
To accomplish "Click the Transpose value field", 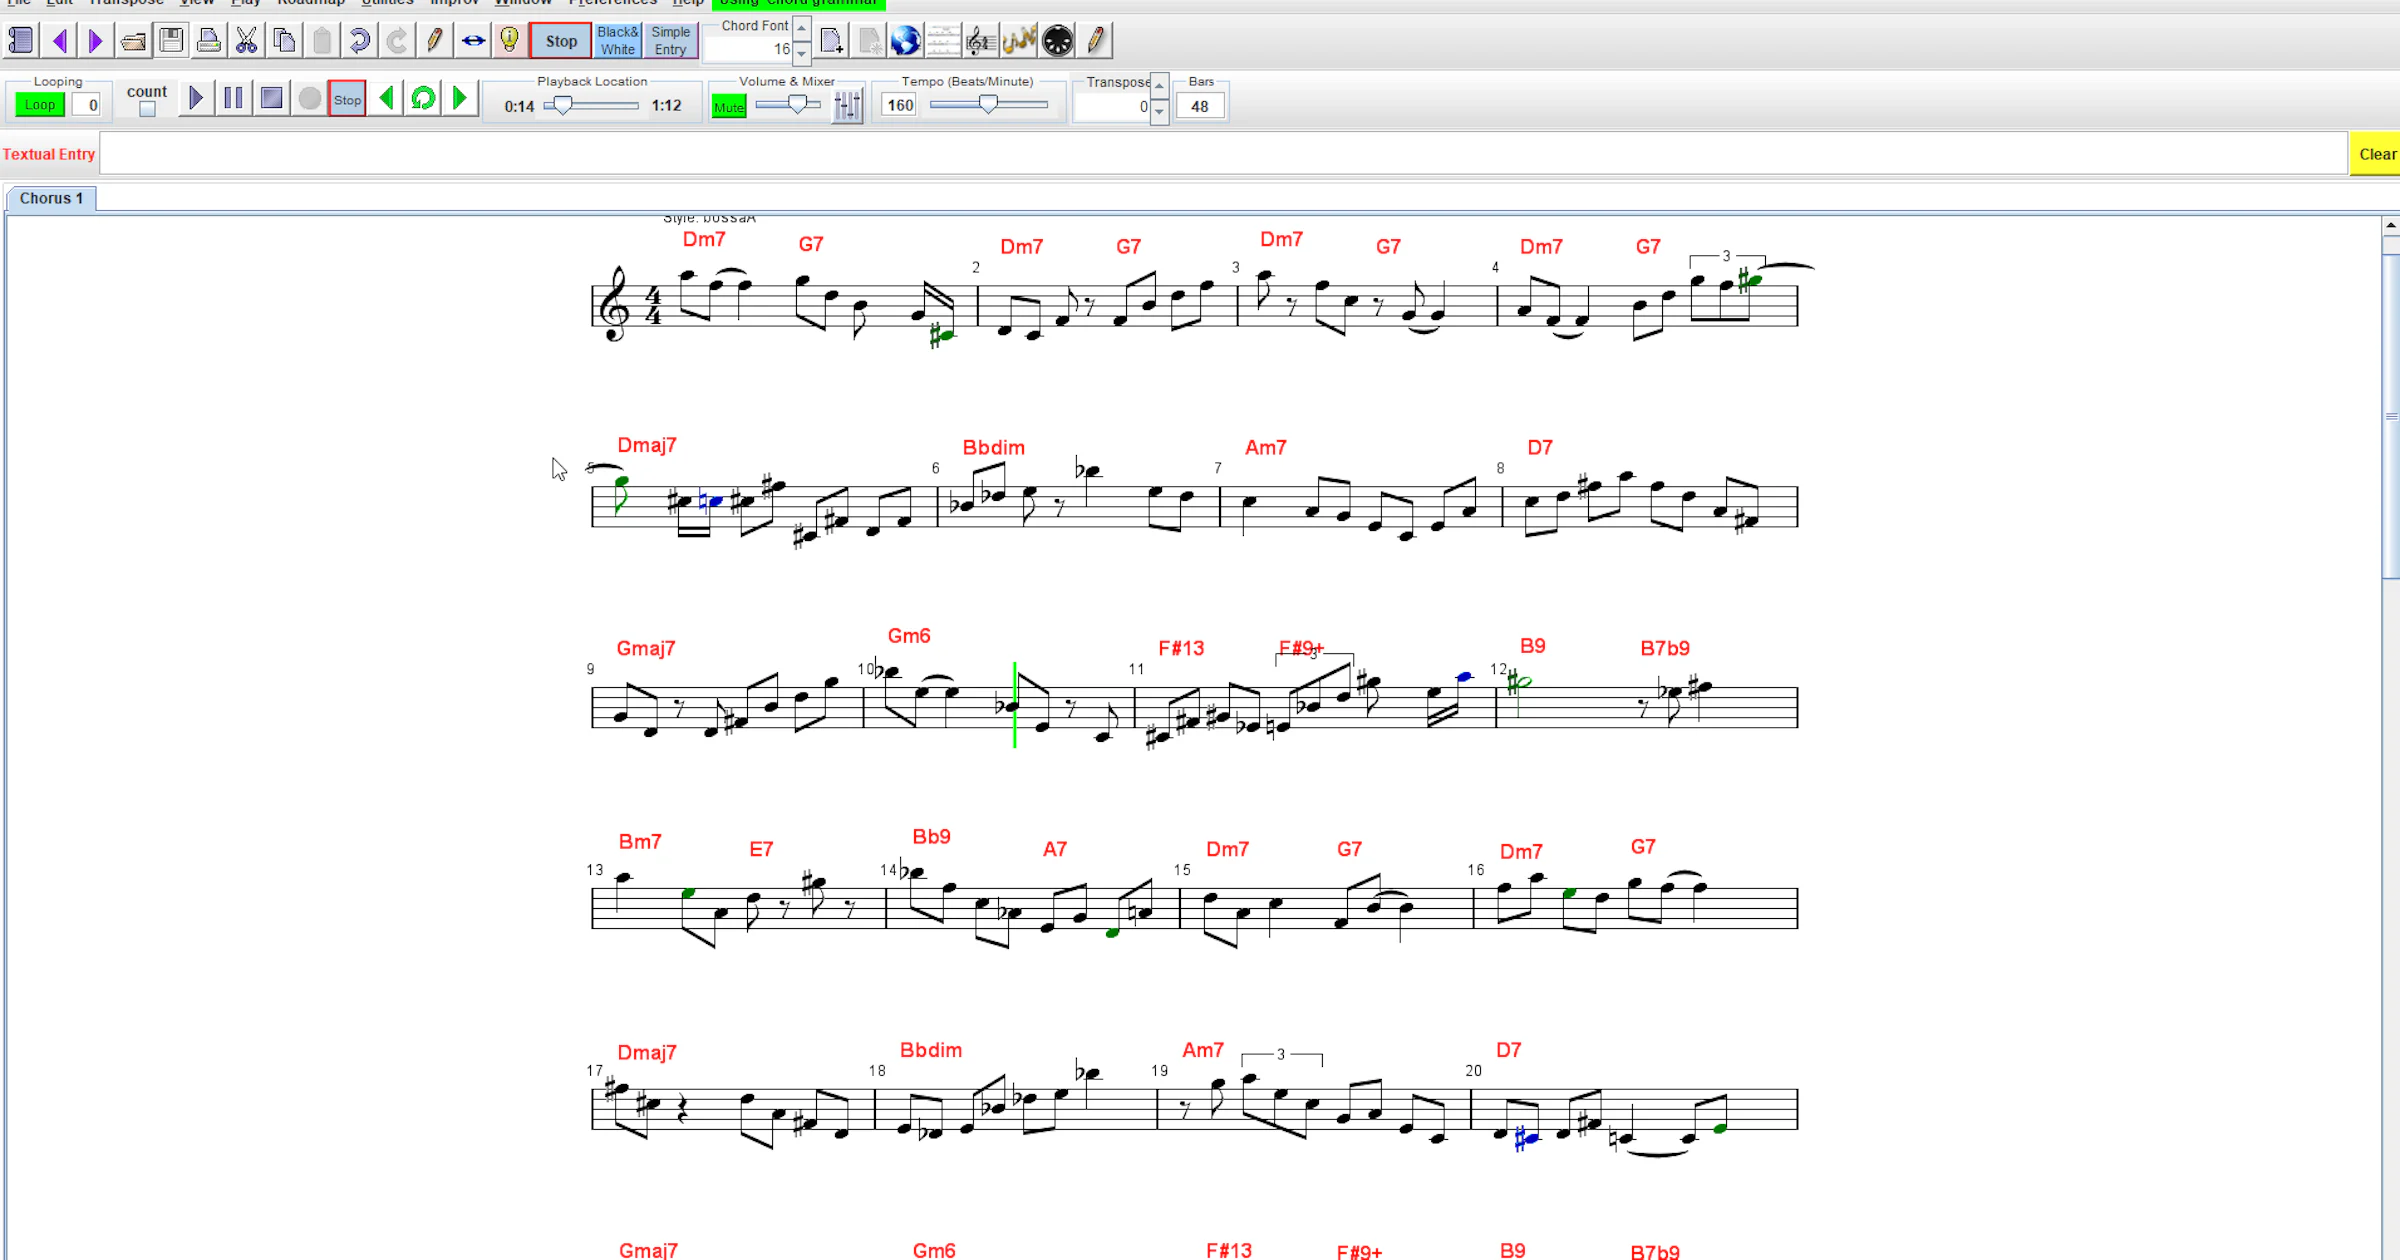I will point(1112,106).
